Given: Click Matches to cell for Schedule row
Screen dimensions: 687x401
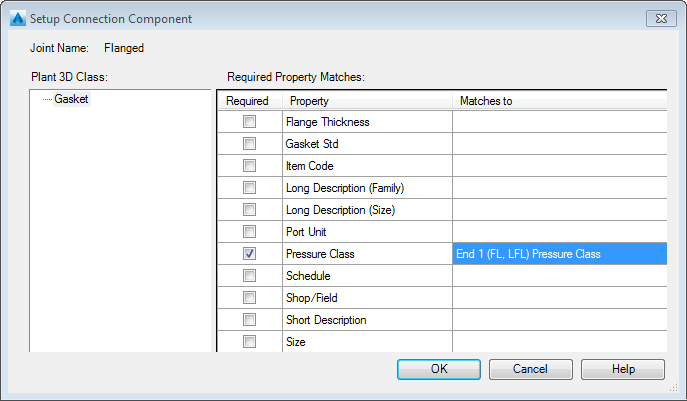Looking at the screenshot, I should pos(559,276).
